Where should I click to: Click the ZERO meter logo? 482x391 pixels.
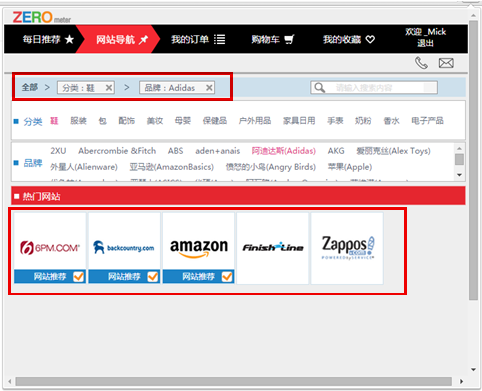click(42, 17)
